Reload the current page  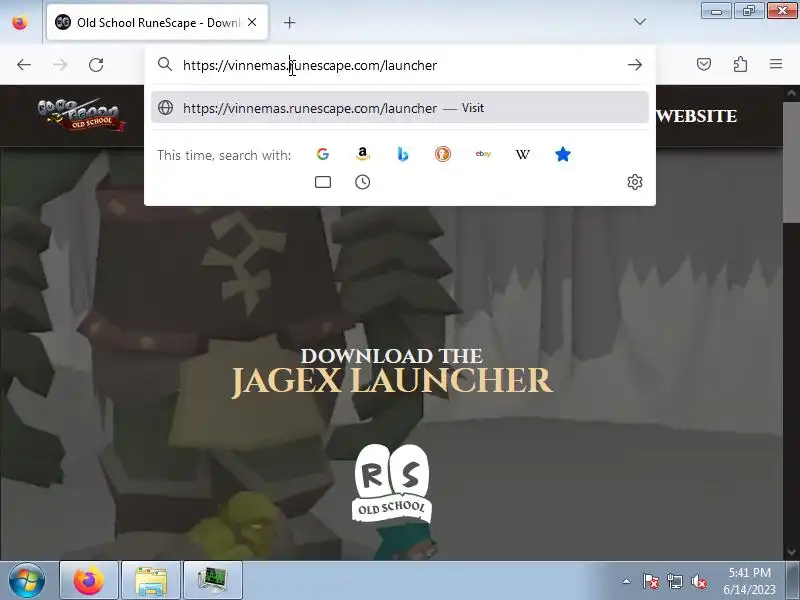96,65
